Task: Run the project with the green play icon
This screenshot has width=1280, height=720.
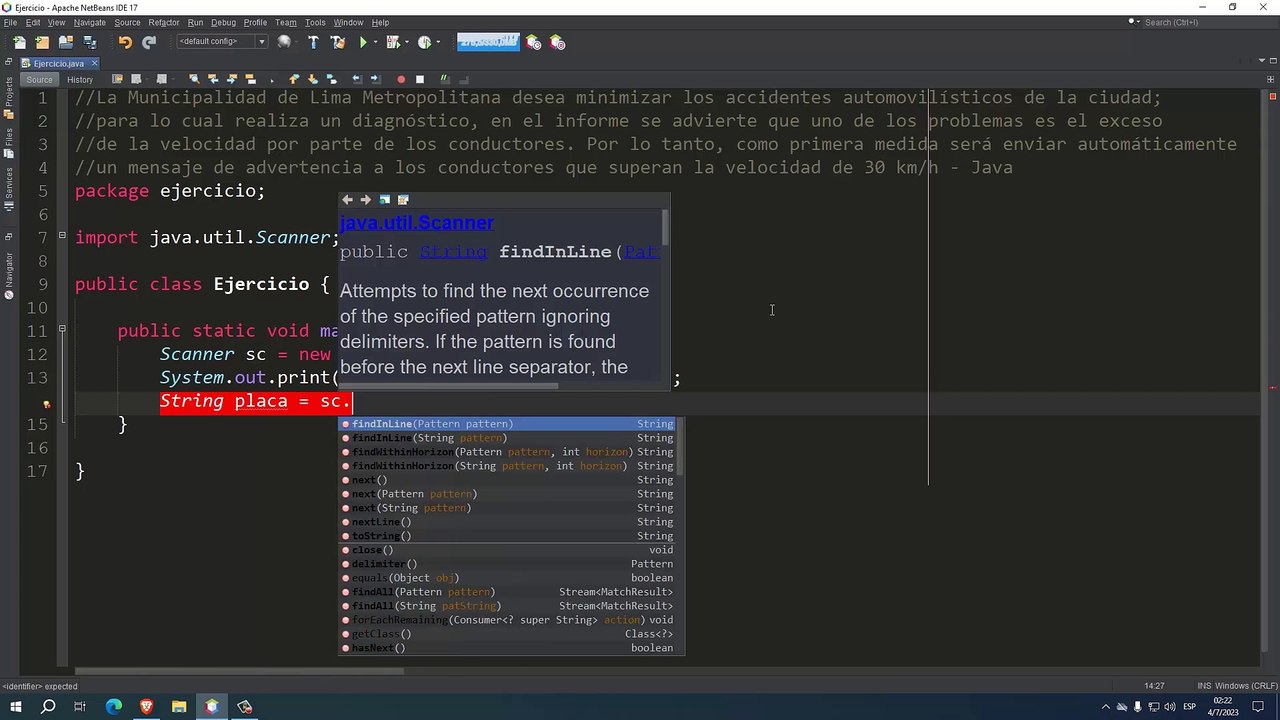Action: [363, 42]
